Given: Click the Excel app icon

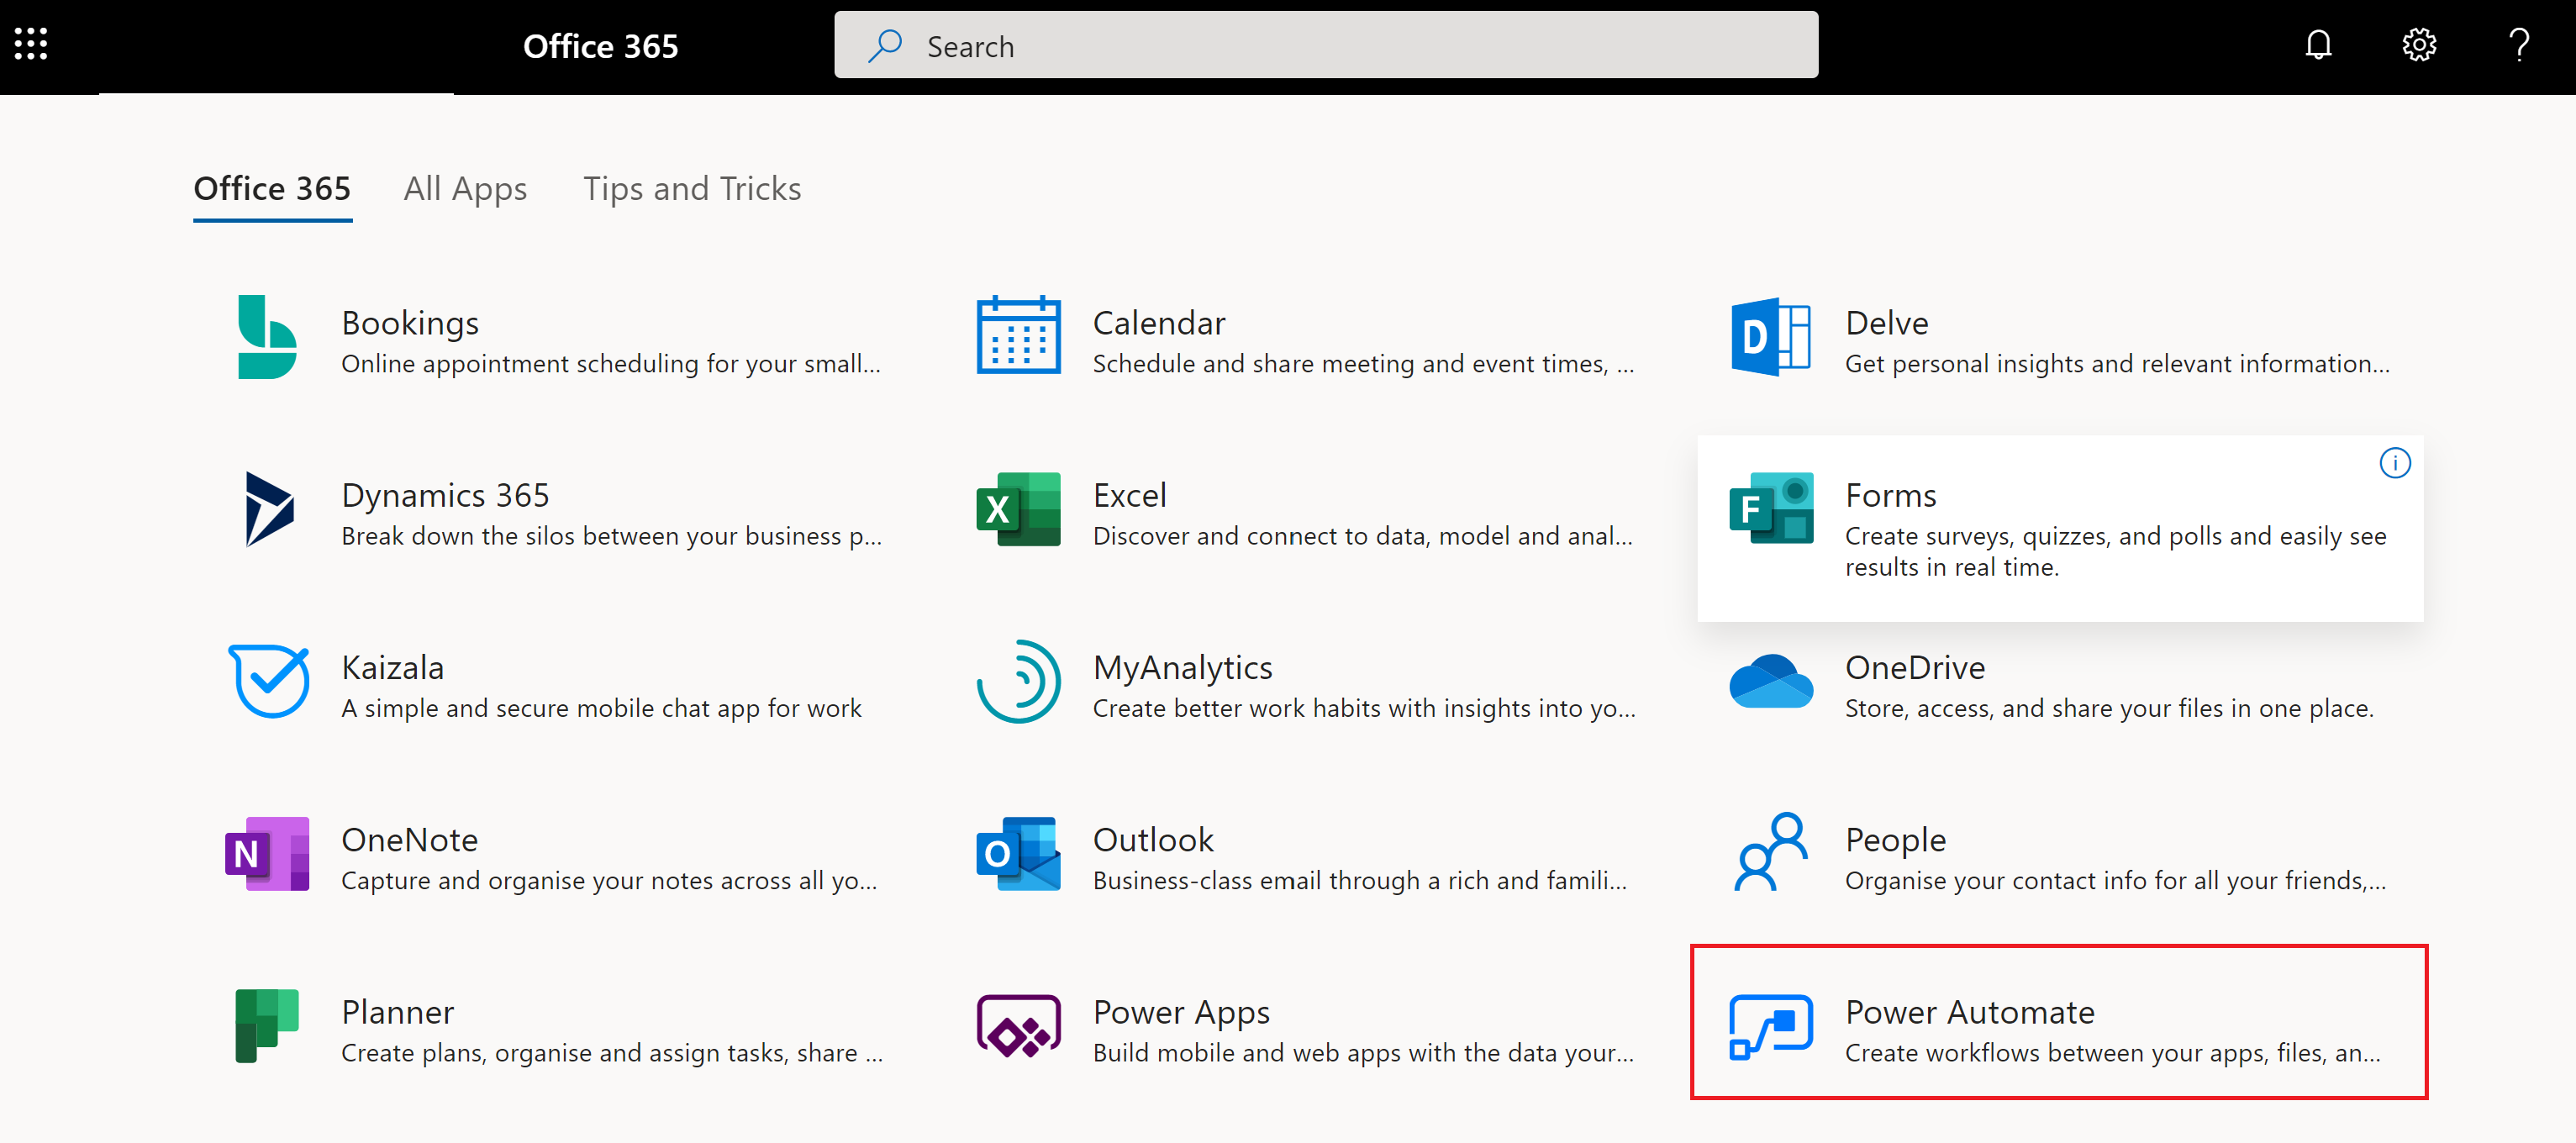Looking at the screenshot, I should 1018,509.
